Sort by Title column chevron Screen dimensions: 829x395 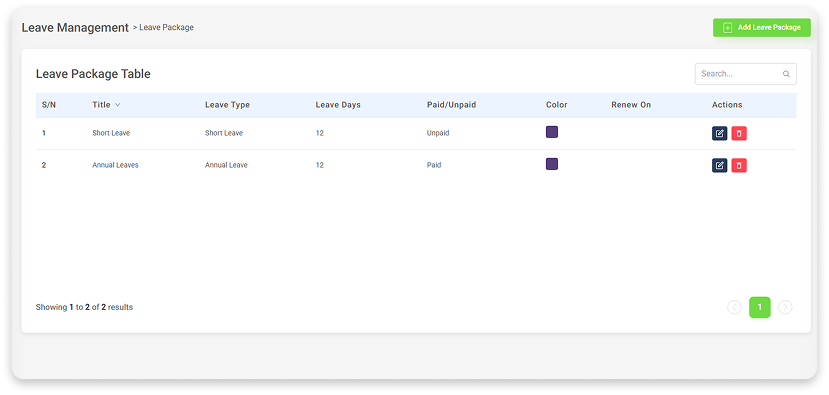[x=117, y=105]
